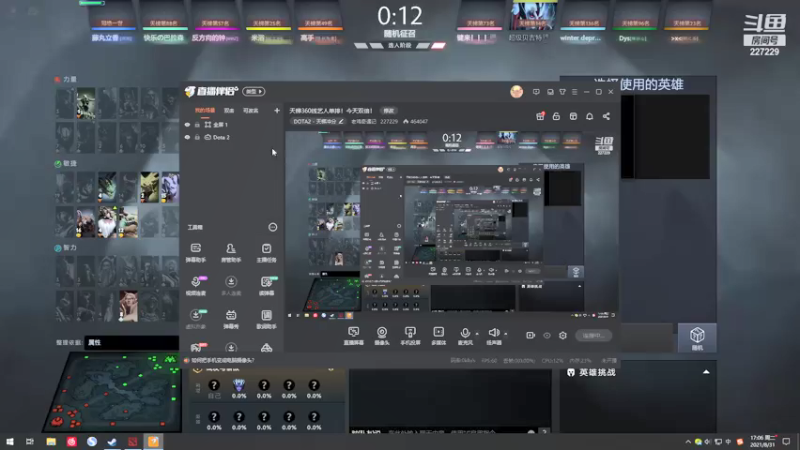Screen dimensions: 800x450
Task: Expand microphone options arrow
Action: [477, 334]
